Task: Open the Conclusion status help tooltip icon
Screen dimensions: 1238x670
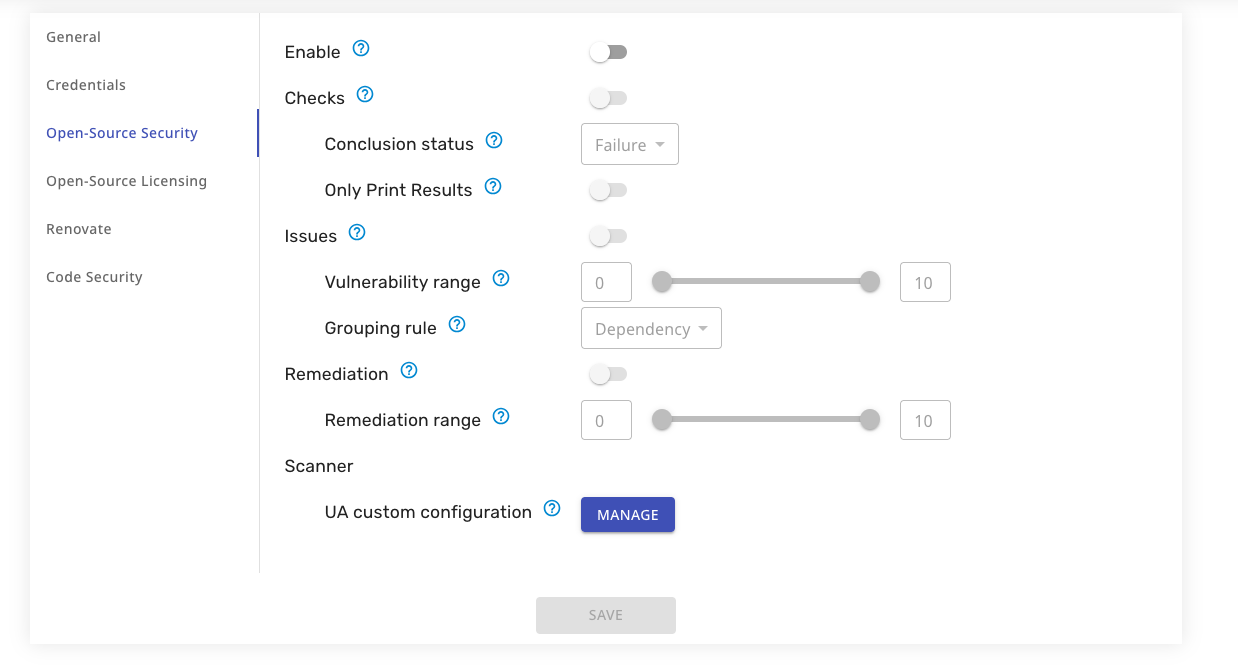Action: tap(494, 141)
